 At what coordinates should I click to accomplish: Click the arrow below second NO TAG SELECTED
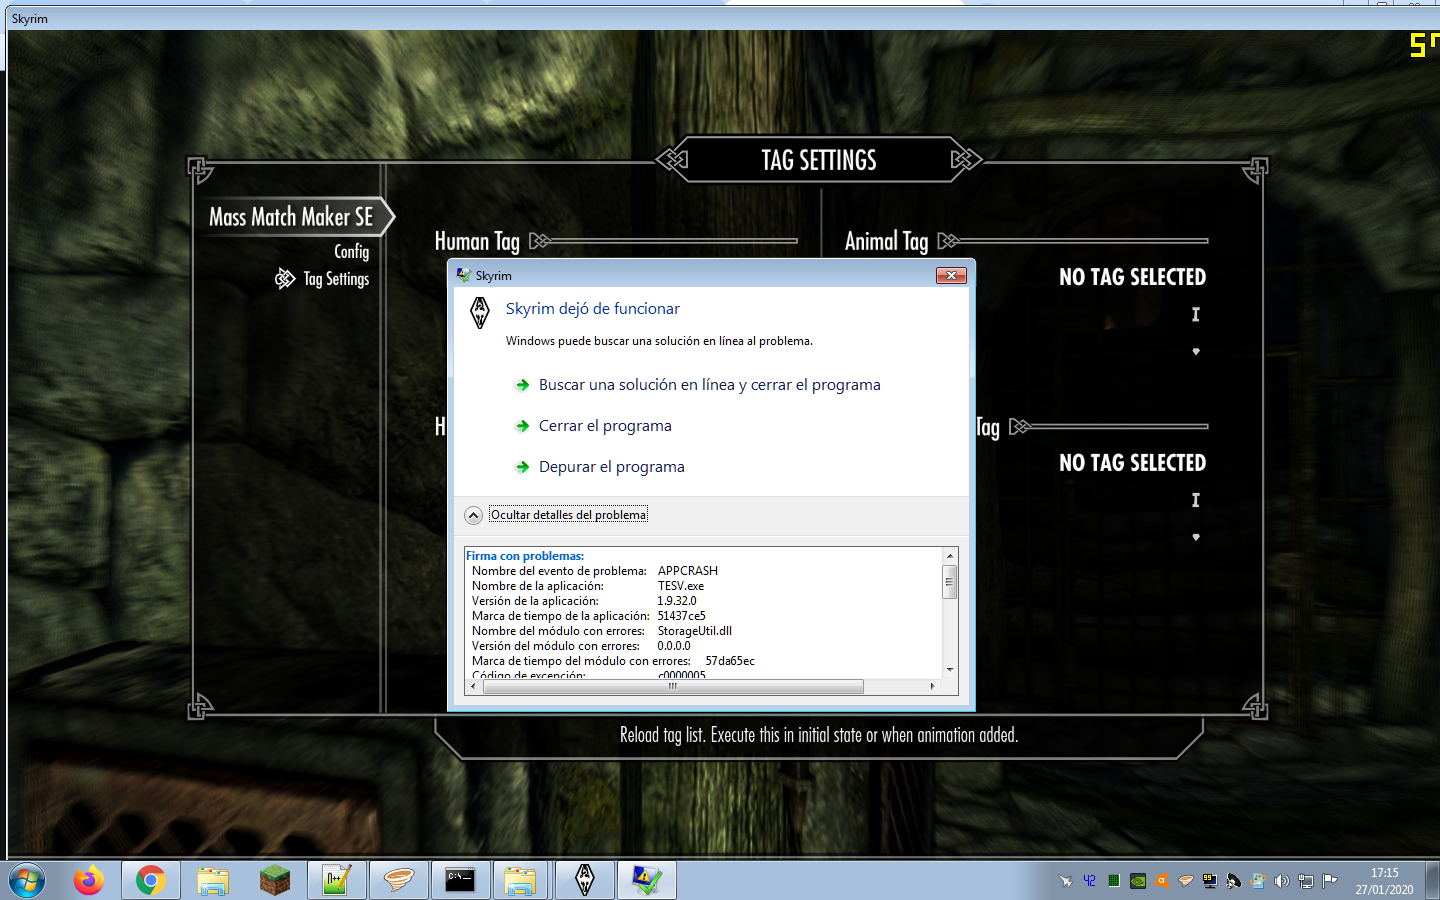tap(1196, 538)
